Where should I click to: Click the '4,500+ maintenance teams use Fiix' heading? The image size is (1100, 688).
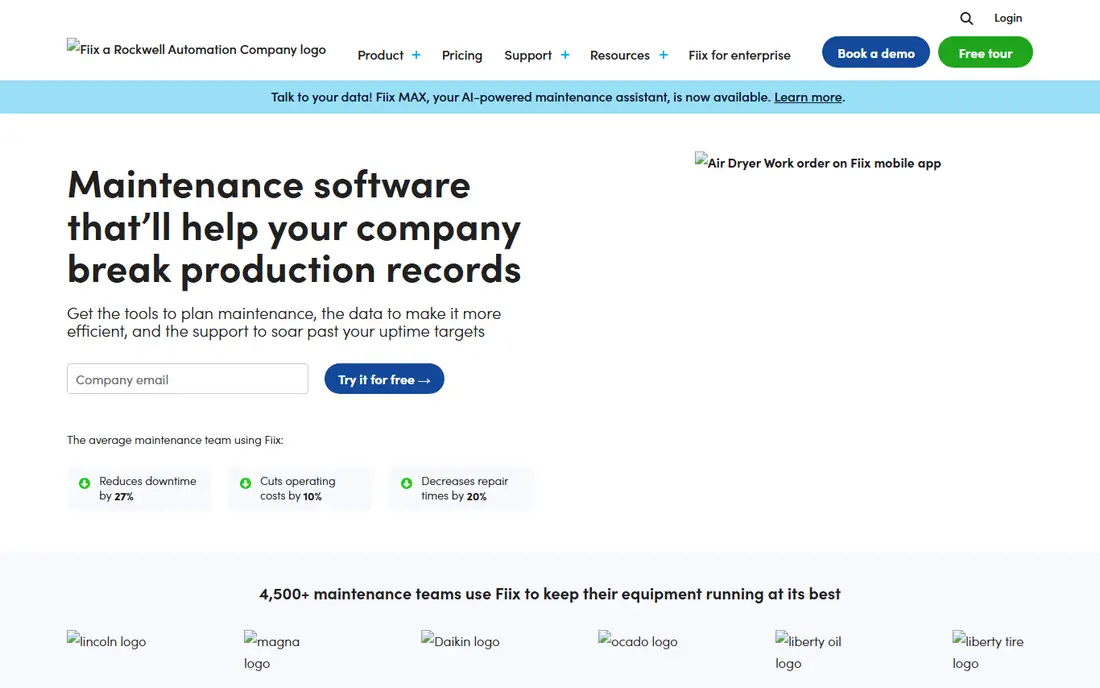pyautogui.click(x=549, y=593)
